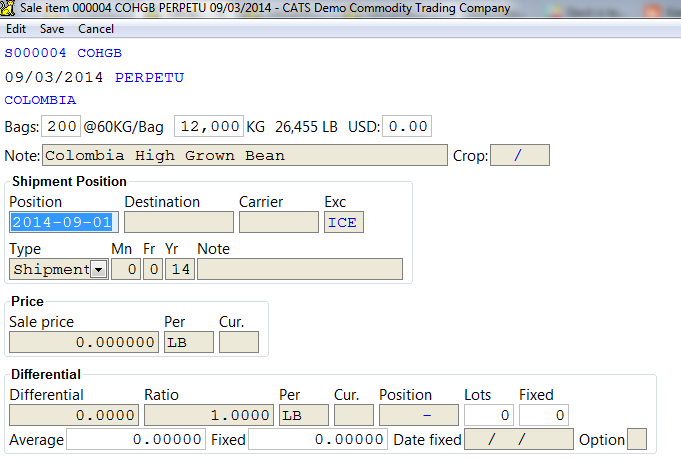Click the Option field
Viewport: 681px width, 469px height.
tap(637, 439)
